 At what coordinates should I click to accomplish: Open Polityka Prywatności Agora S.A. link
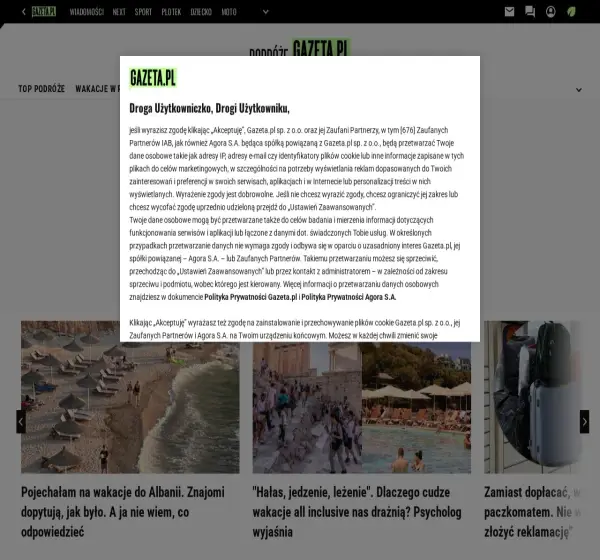349,297
